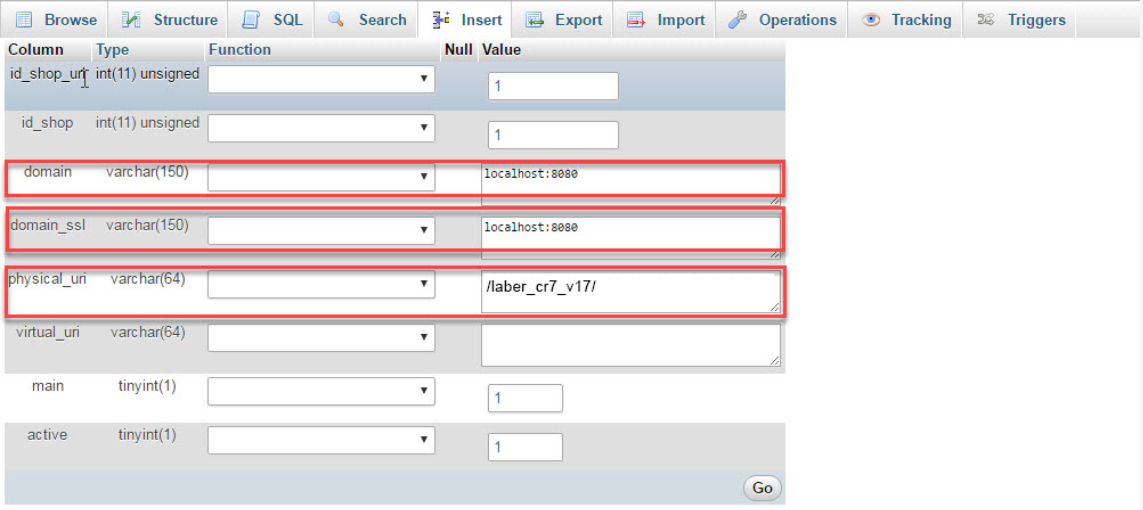Click the Search magnifier icon

click(335, 20)
